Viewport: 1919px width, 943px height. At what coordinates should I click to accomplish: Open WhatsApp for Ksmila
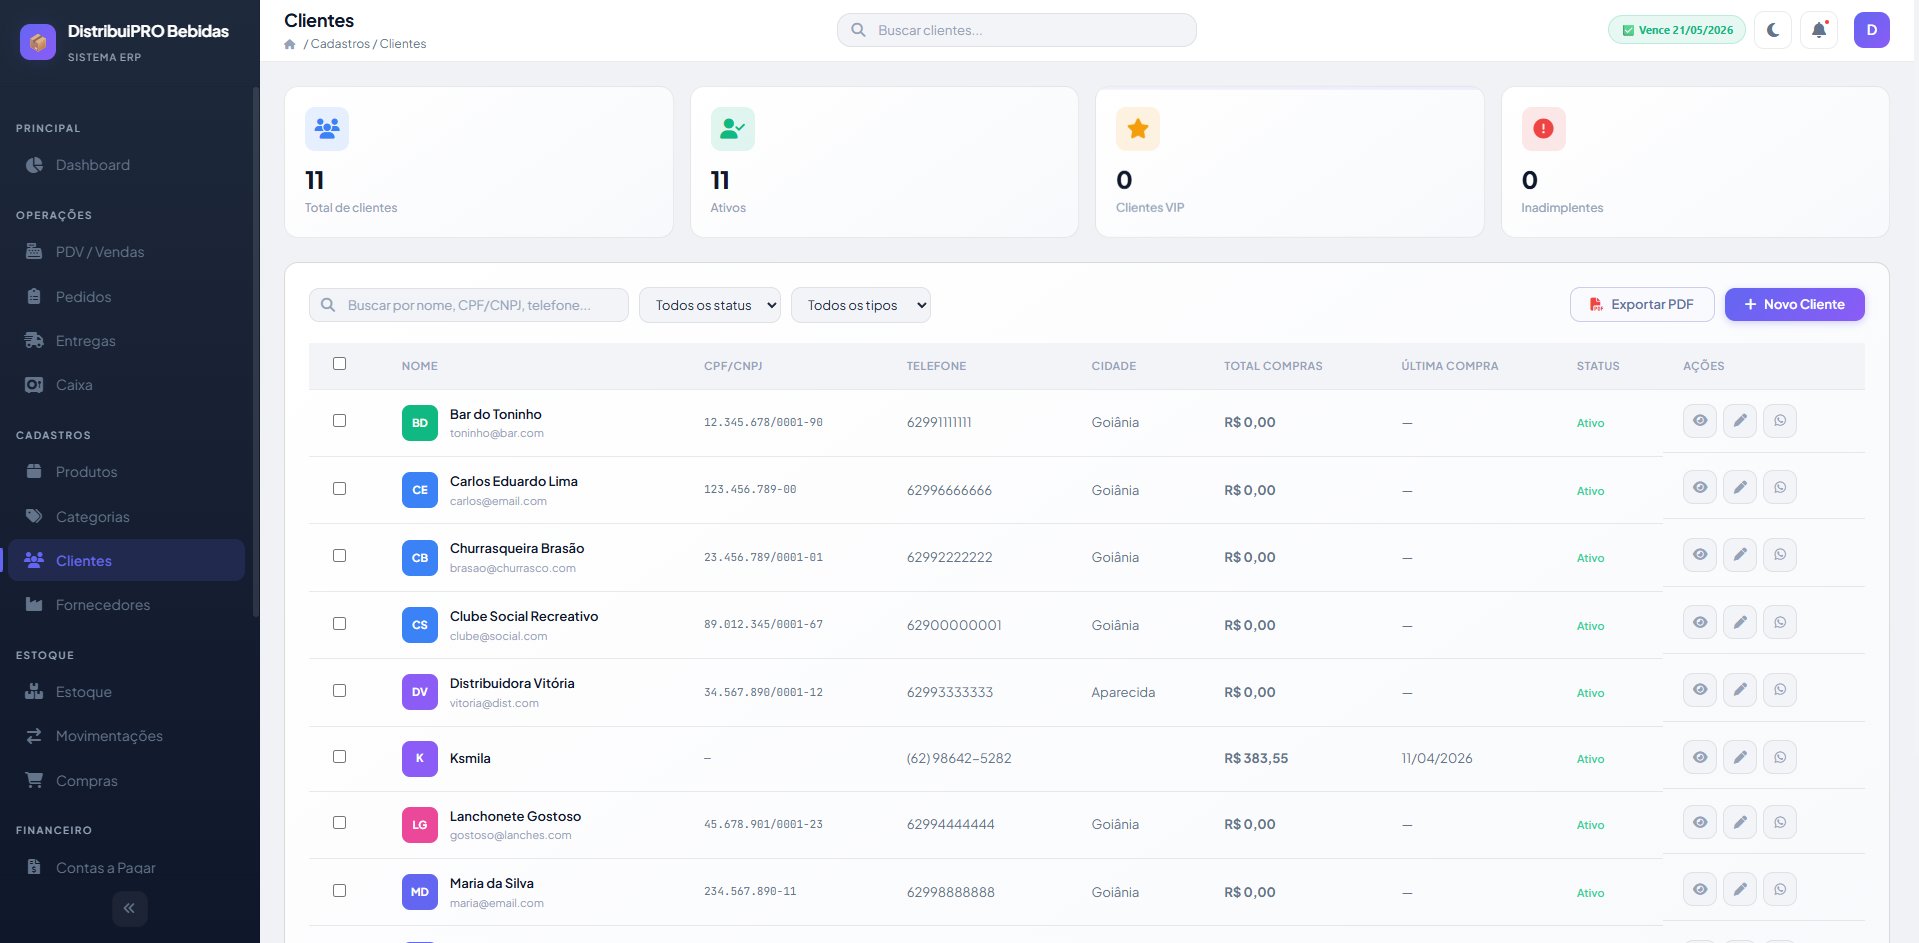(1780, 758)
